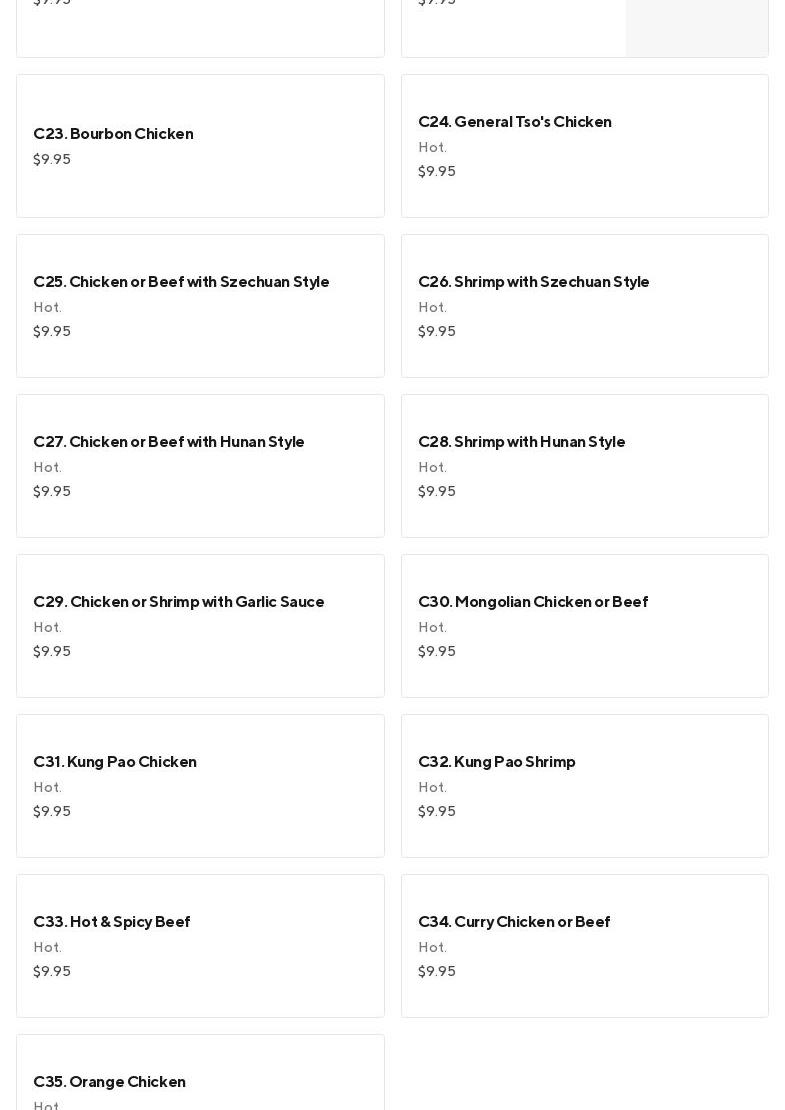The image size is (785, 1110).
Task: Choose the C31 Kung Pao Chicken card
Action: (200, 786)
